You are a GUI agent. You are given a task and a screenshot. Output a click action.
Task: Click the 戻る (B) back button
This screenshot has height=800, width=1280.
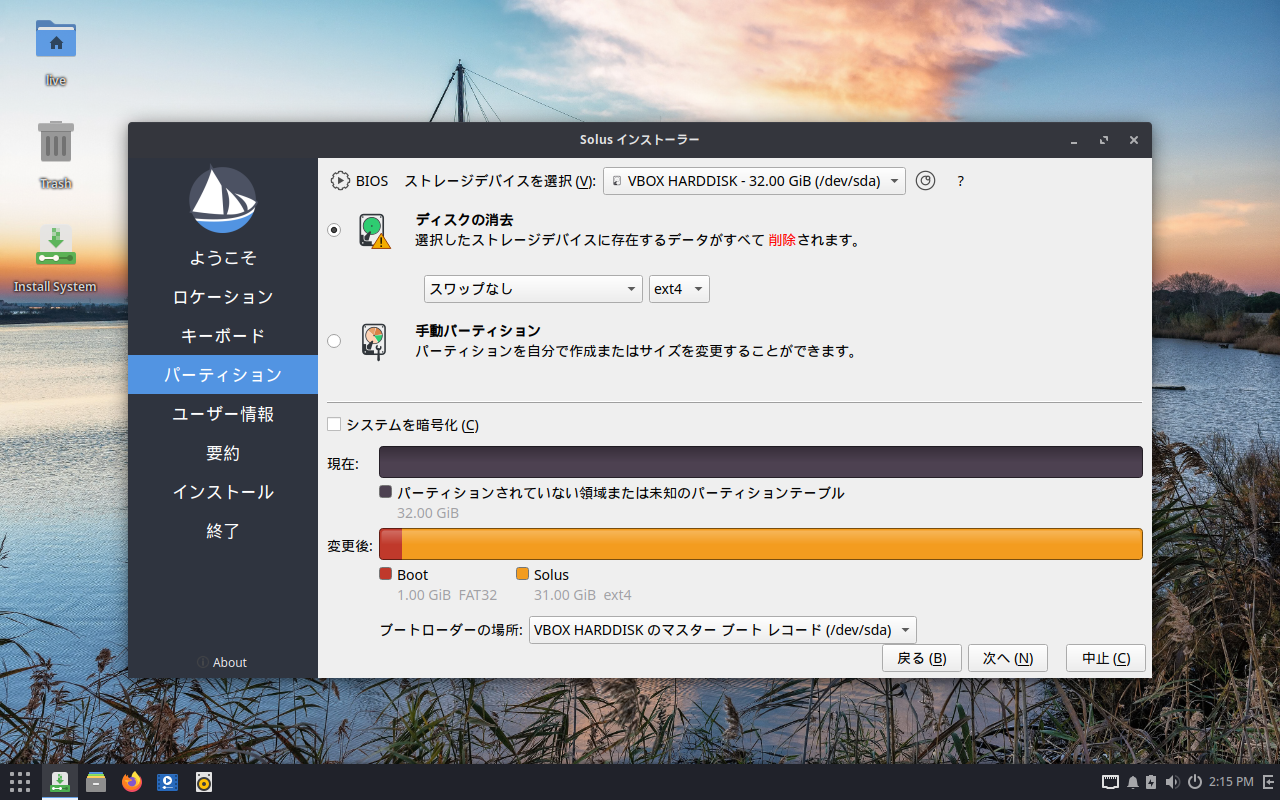922,658
